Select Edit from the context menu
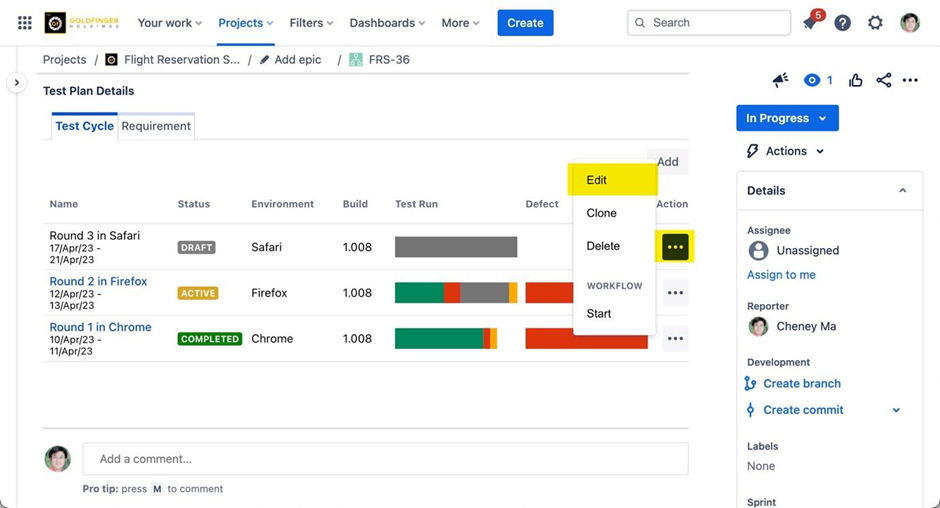This screenshot has width=940, height=508. pos(597,180)
